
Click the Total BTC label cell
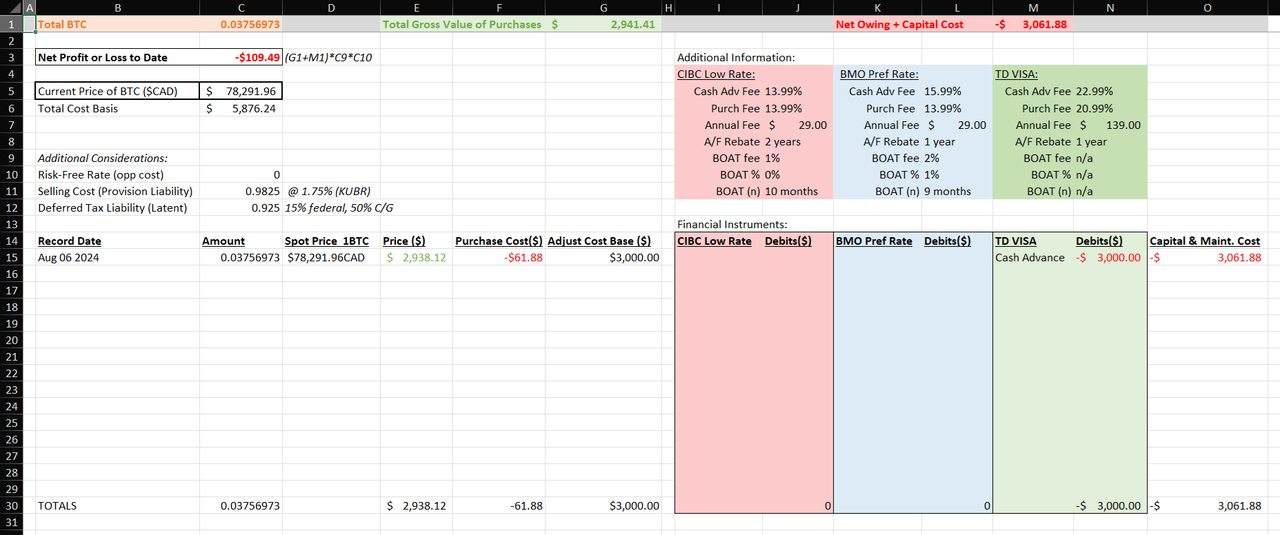pyautogui.click(x=117, y=24)
